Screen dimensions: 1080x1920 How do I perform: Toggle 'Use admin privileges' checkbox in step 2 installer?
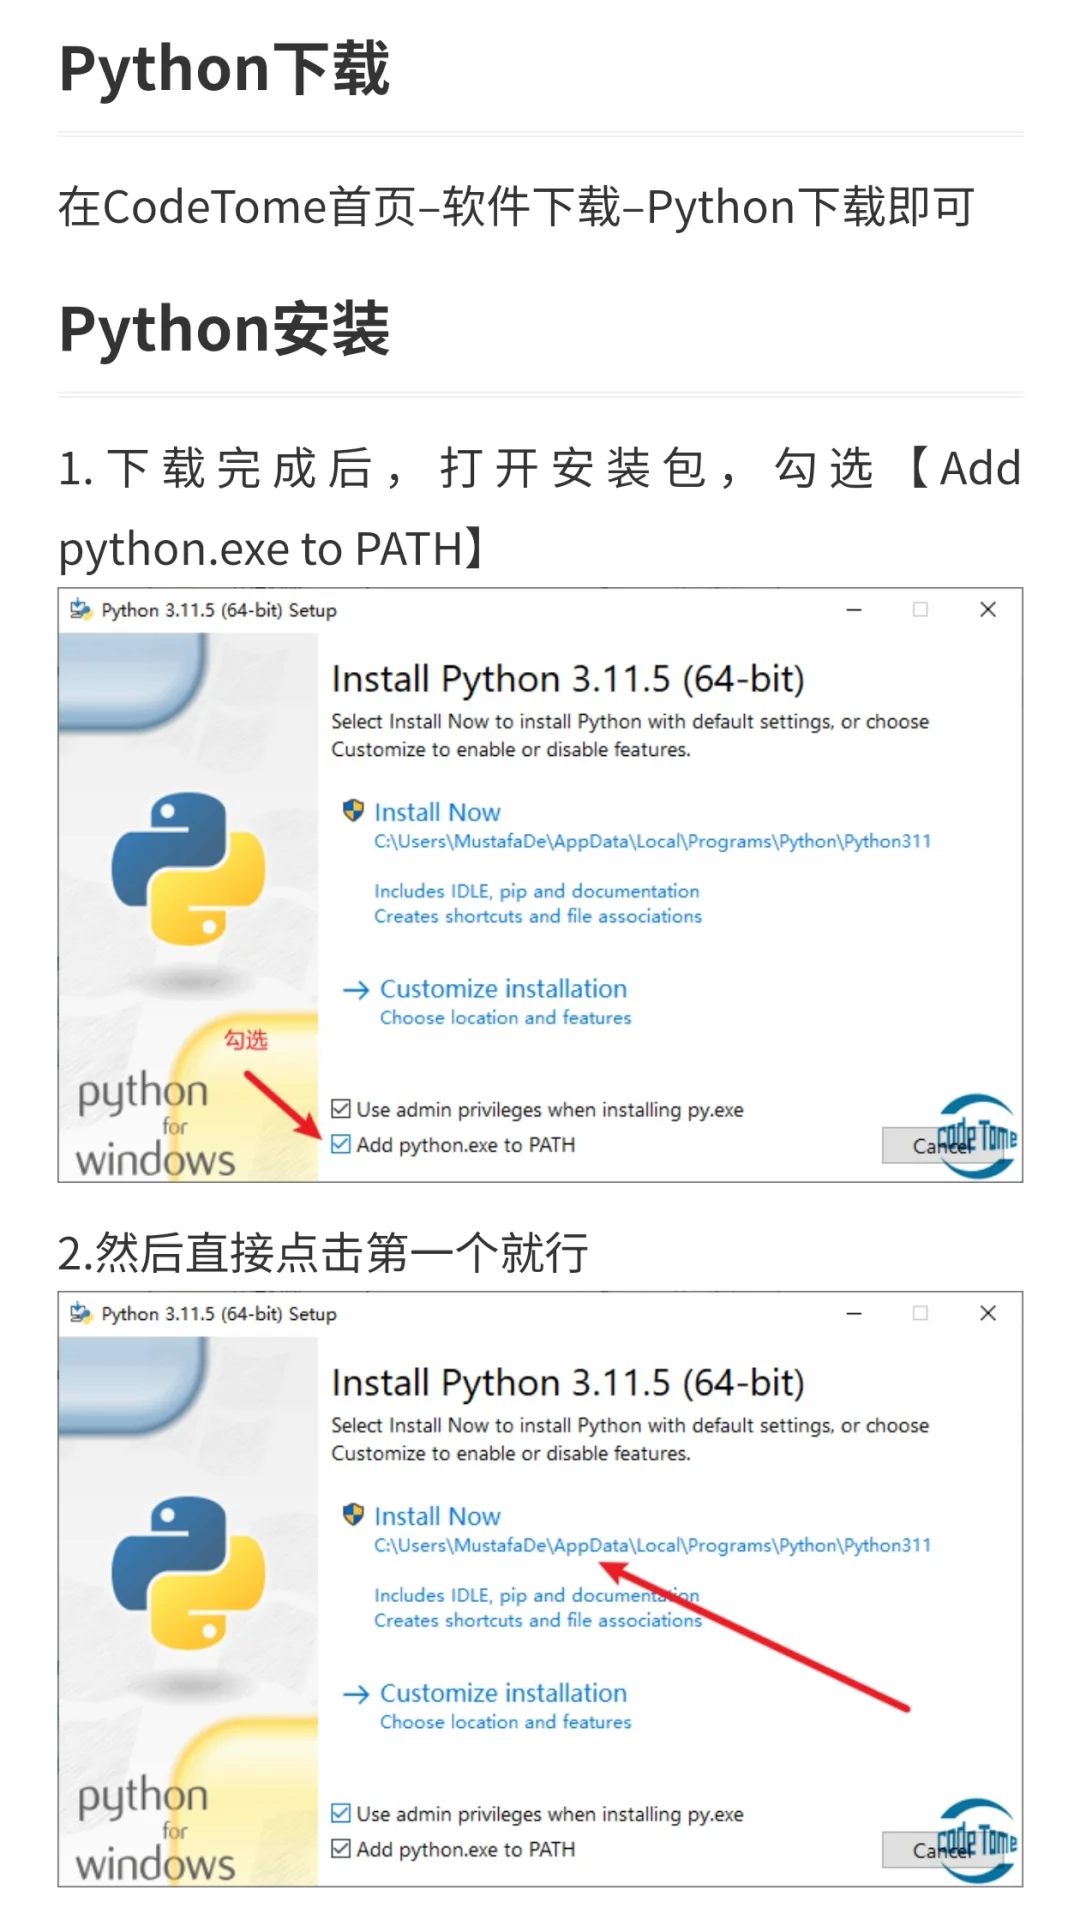click(341, 1813)
